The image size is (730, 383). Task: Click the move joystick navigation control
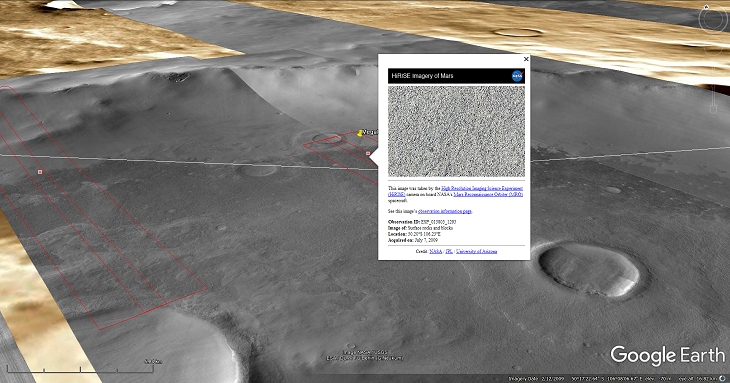tap(713, 47)
